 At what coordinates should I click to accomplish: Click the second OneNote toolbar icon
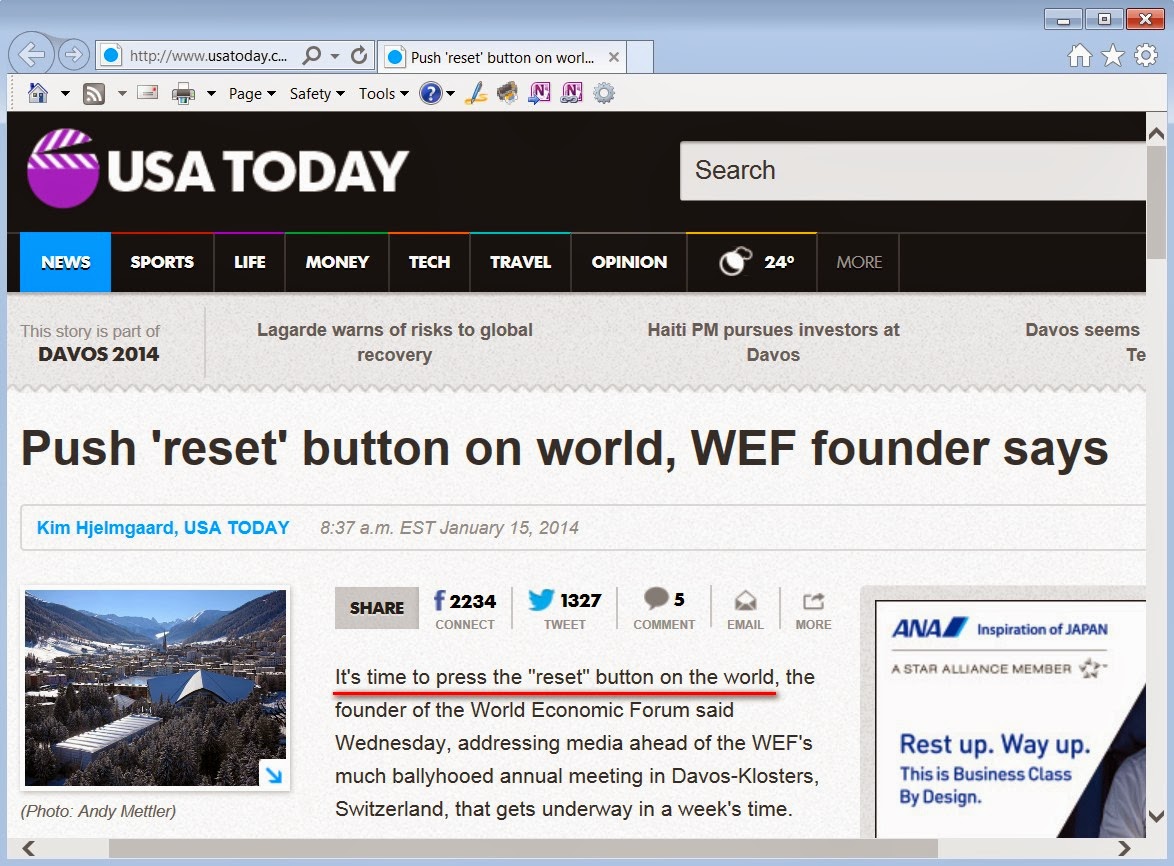coord(571,93)
